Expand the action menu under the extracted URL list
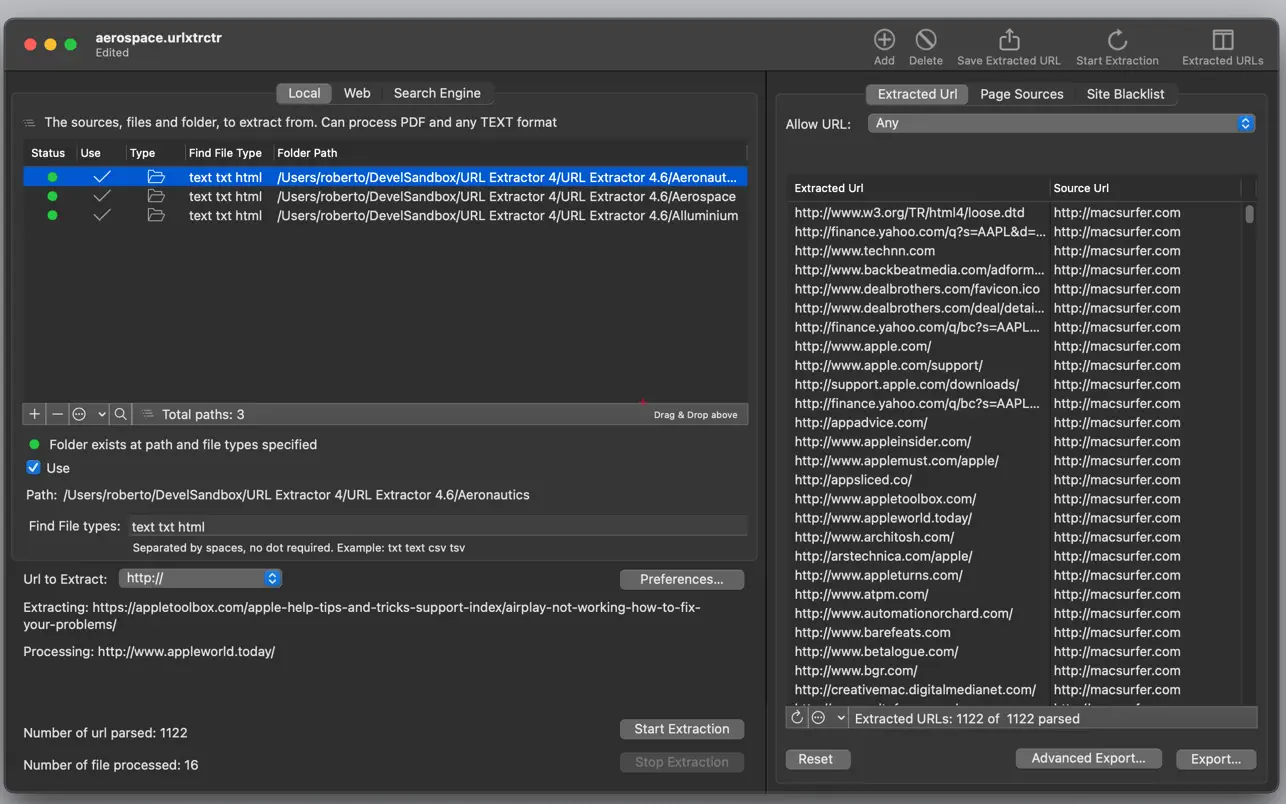 click(829, 718)
